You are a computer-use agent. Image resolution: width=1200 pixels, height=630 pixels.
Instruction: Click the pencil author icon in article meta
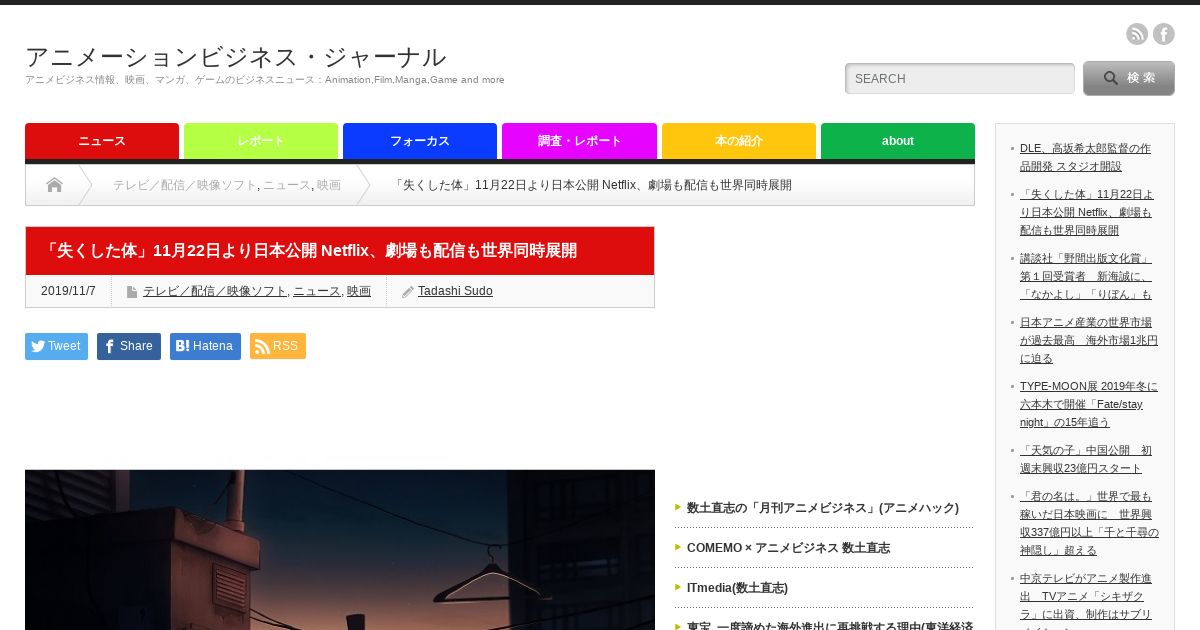tap(407, 292)
